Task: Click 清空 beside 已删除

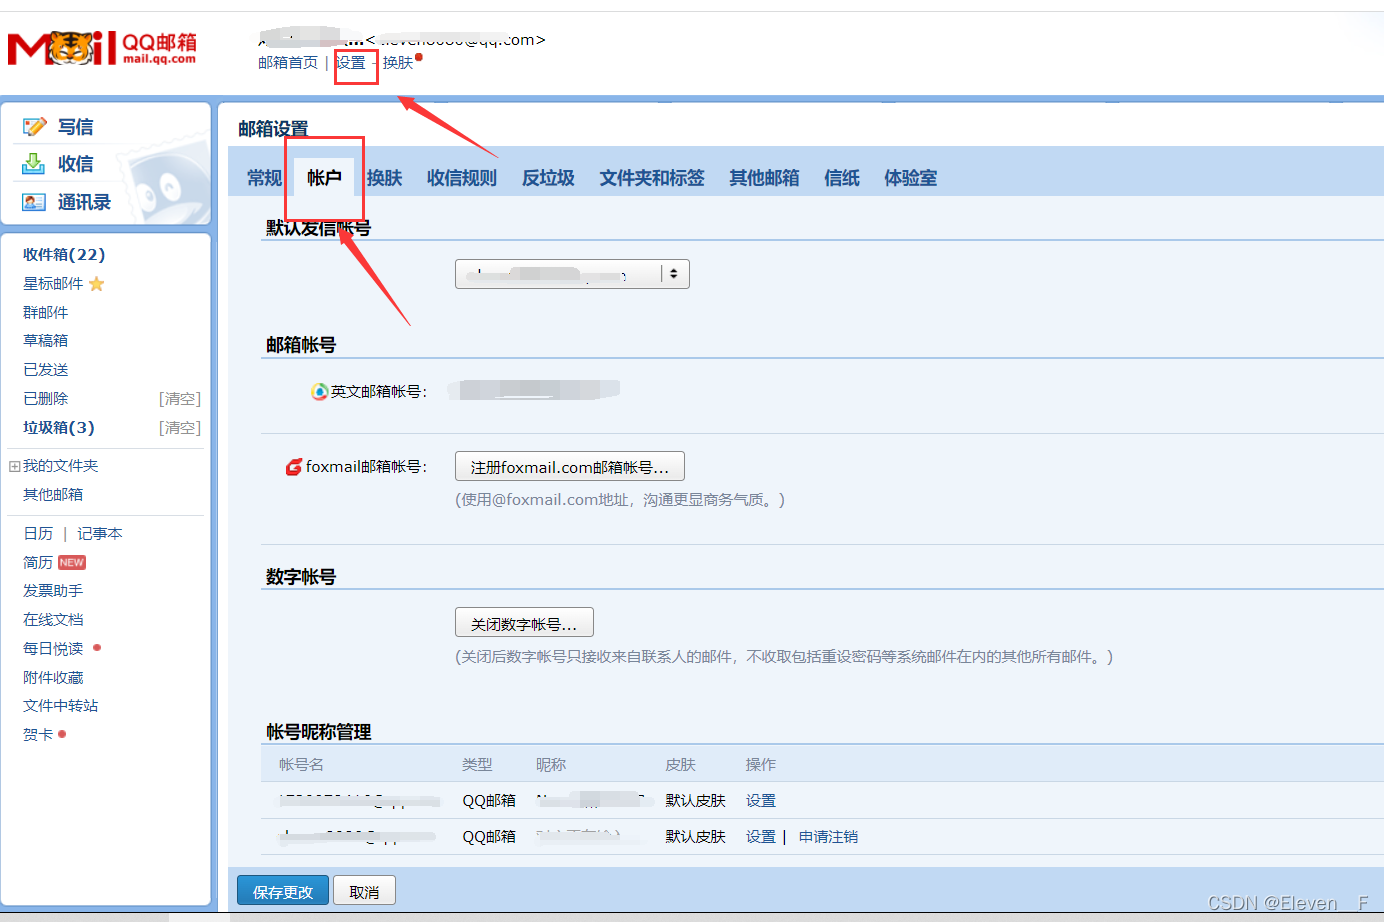Action: 180,399
